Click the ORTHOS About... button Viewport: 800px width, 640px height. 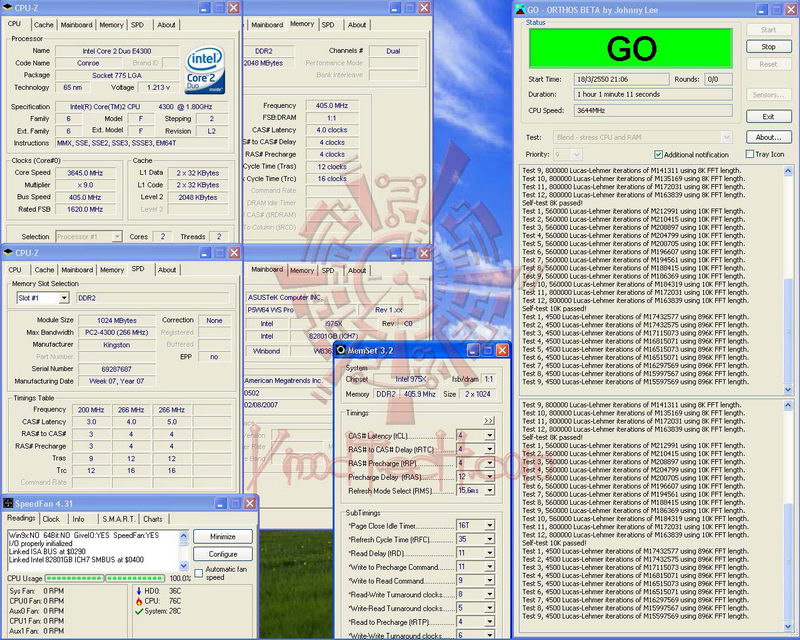point(768,137)
